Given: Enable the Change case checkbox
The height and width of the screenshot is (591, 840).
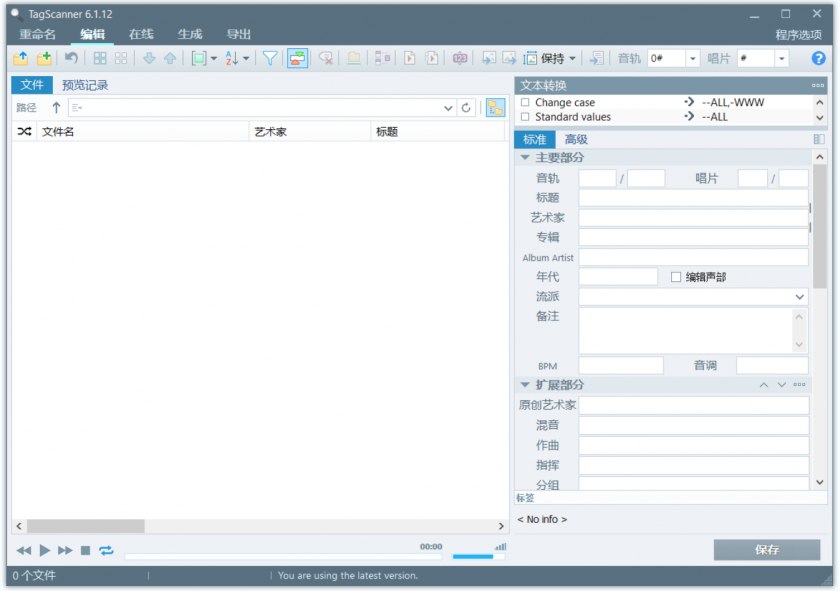Looking at the screenshot, I should (525, 102).
